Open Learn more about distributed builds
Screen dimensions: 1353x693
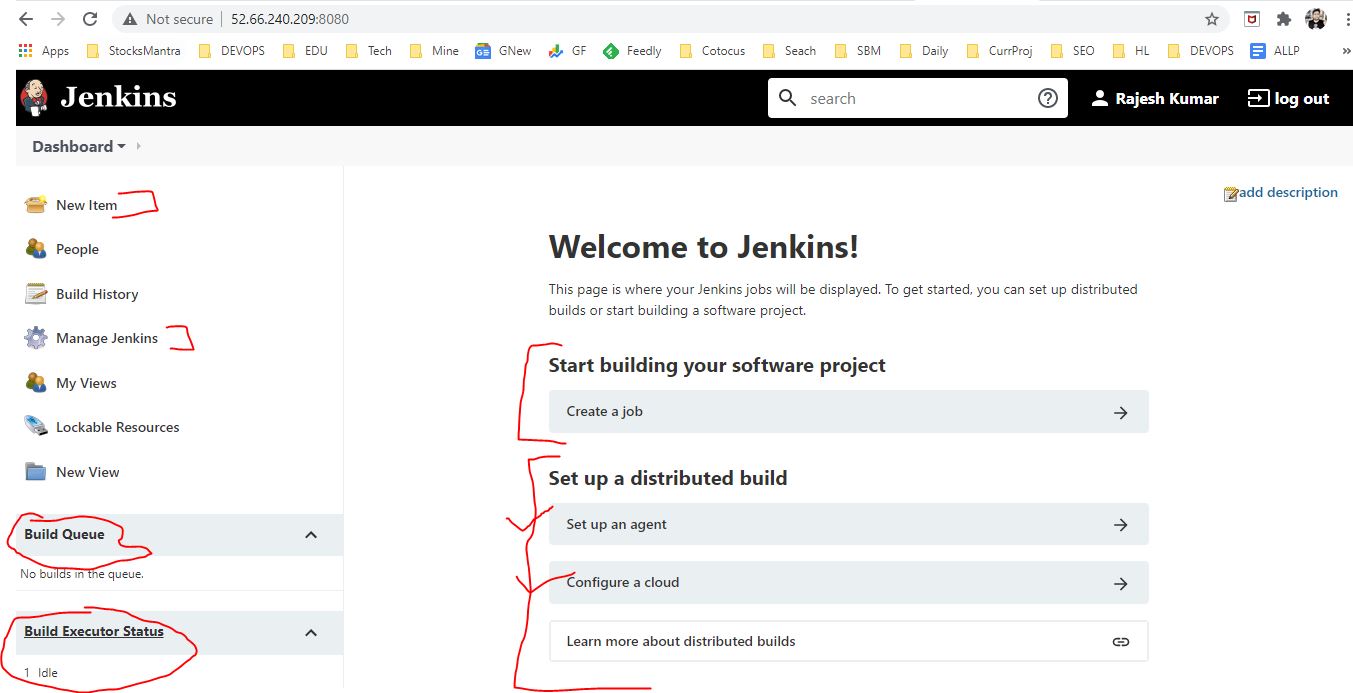pyautogui.click(x=848, y=641)
